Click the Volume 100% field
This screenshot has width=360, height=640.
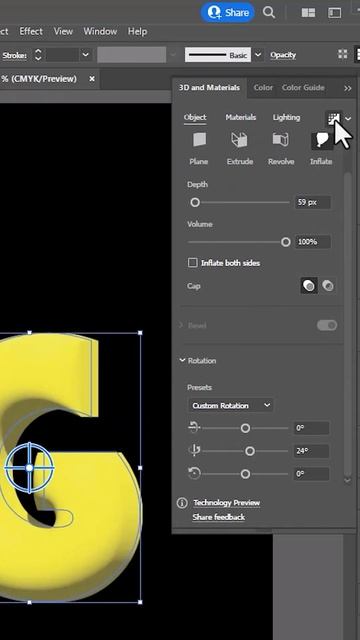[313, 242]
